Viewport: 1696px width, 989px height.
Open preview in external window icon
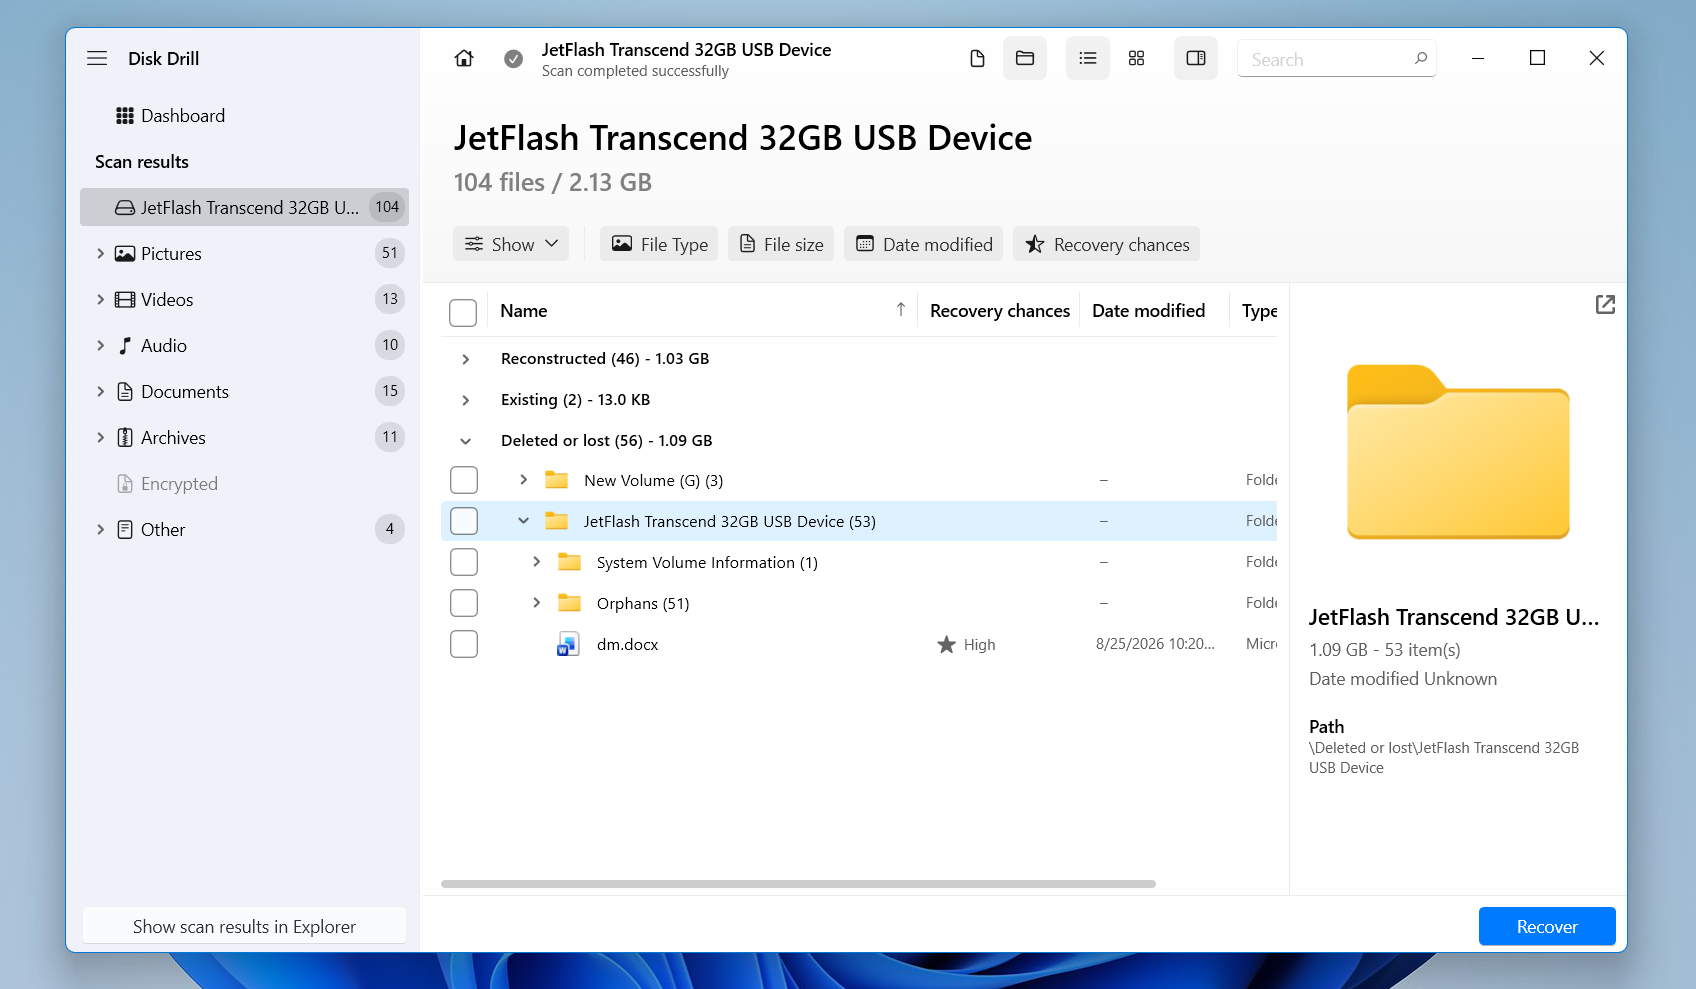coord(1605,305)
